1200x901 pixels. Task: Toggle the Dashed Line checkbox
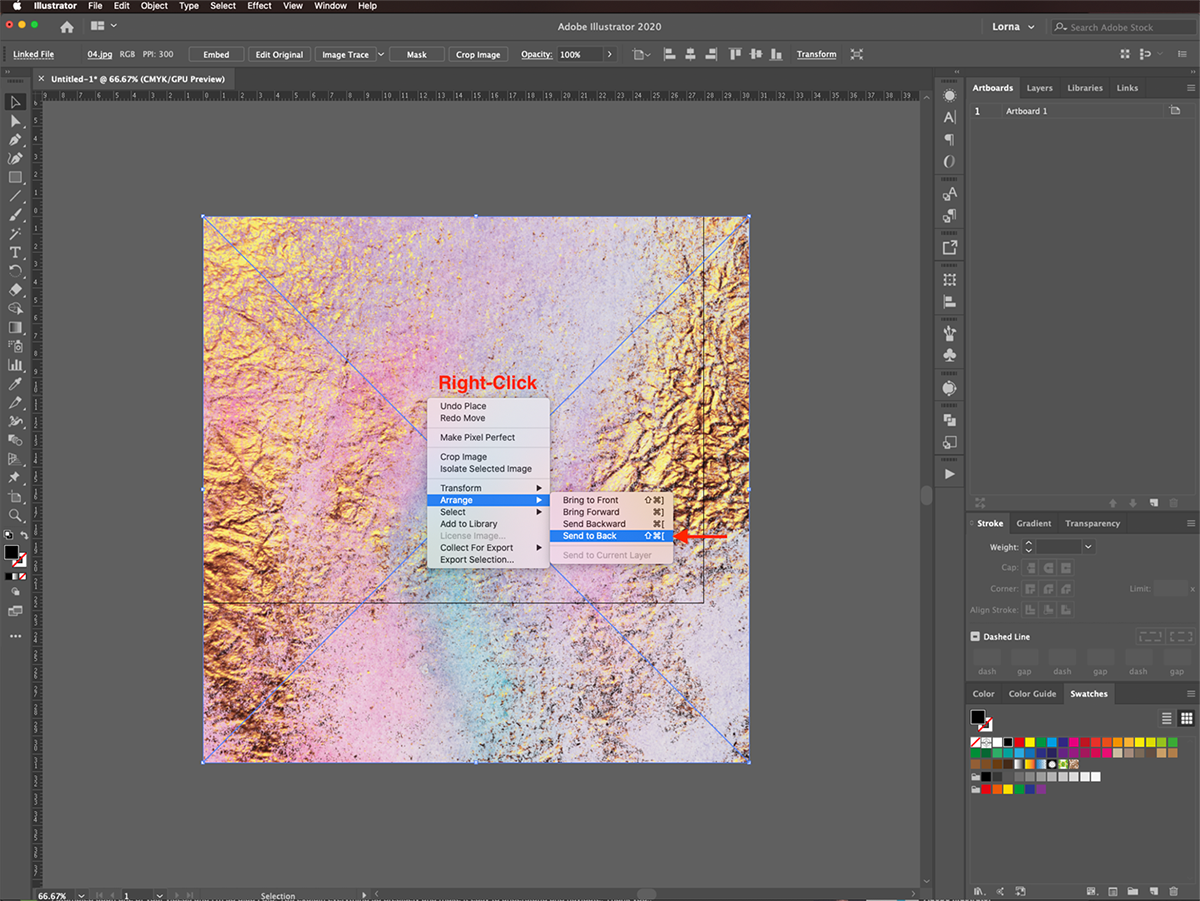(x=975, y=637)
